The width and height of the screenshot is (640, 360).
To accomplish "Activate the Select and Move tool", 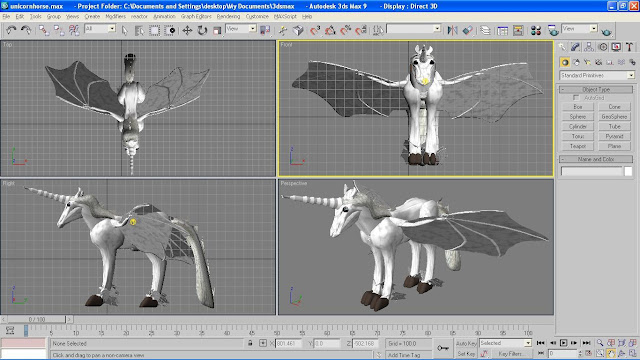I will pos(187,30).
